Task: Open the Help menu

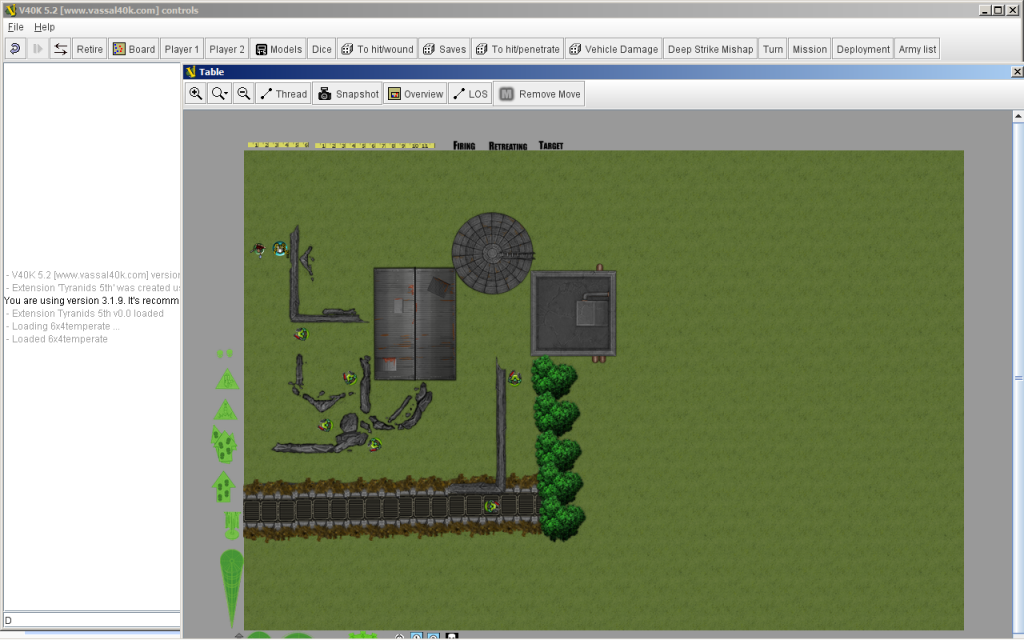Action: (44, 27)
